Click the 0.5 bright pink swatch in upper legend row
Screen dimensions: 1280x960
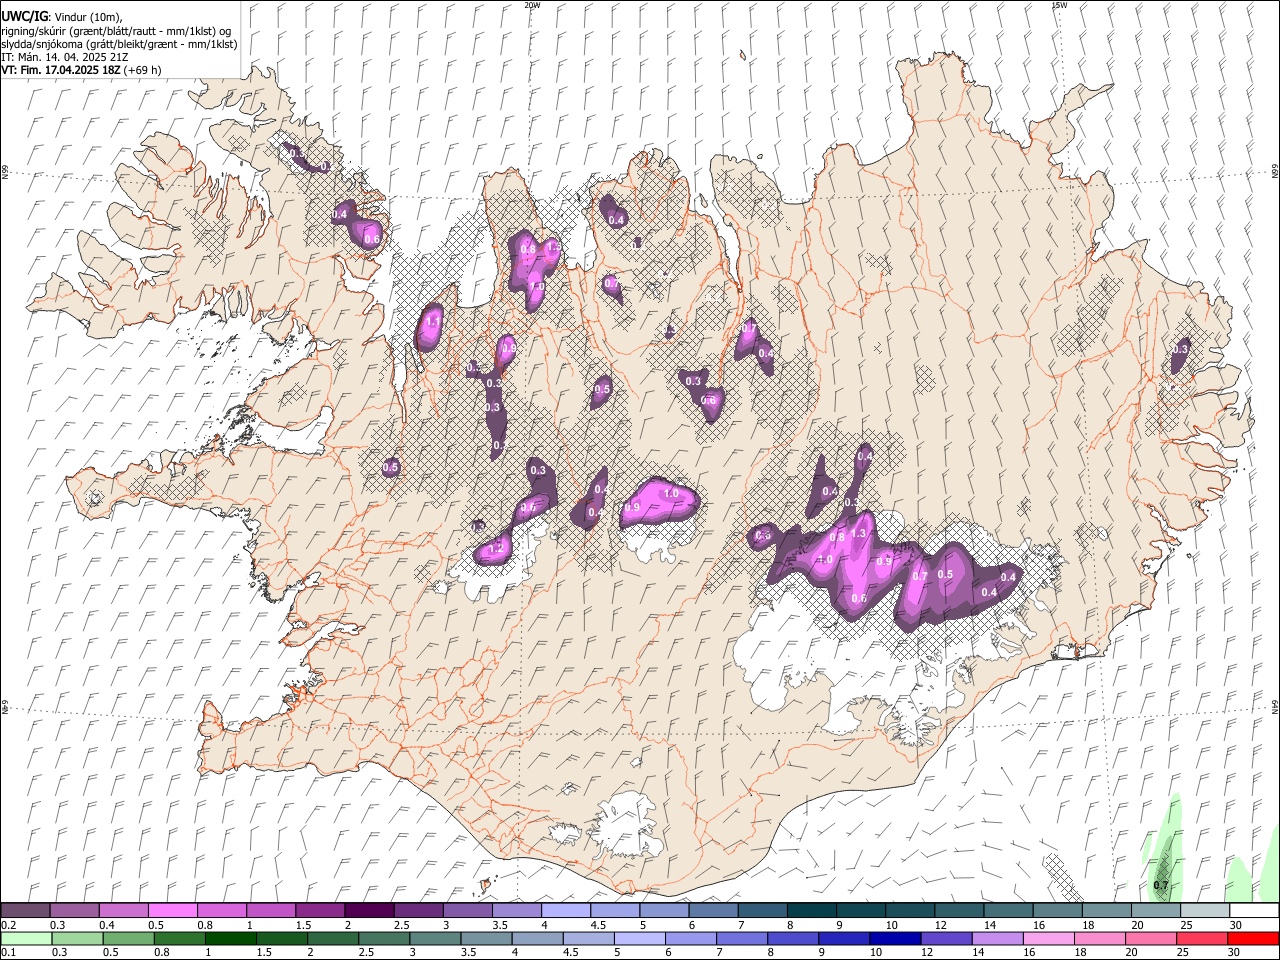pyautogui.click(x=172, y=910)
